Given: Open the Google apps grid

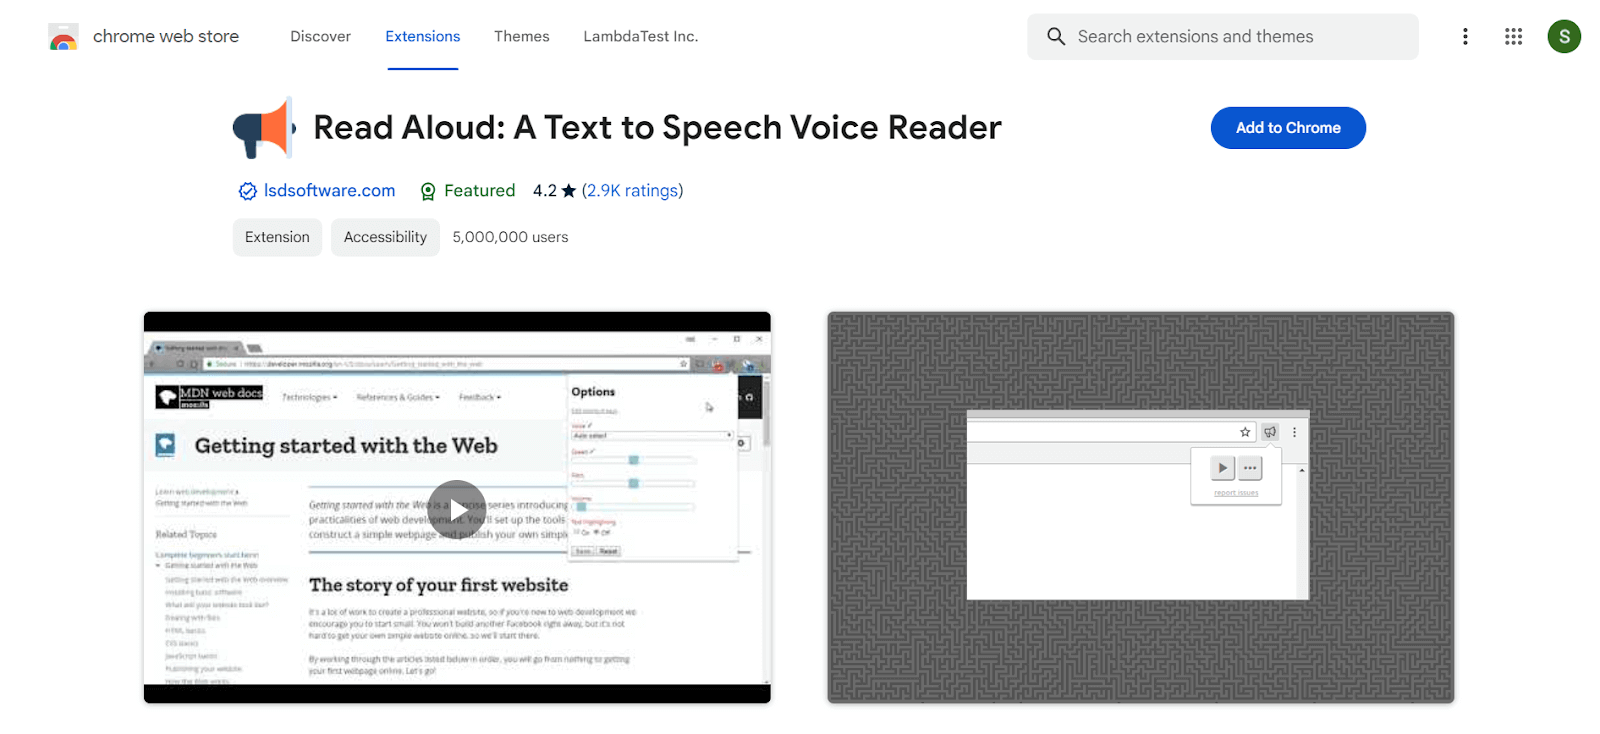Looking at the screenshot, I should (x=1513, y=36).
